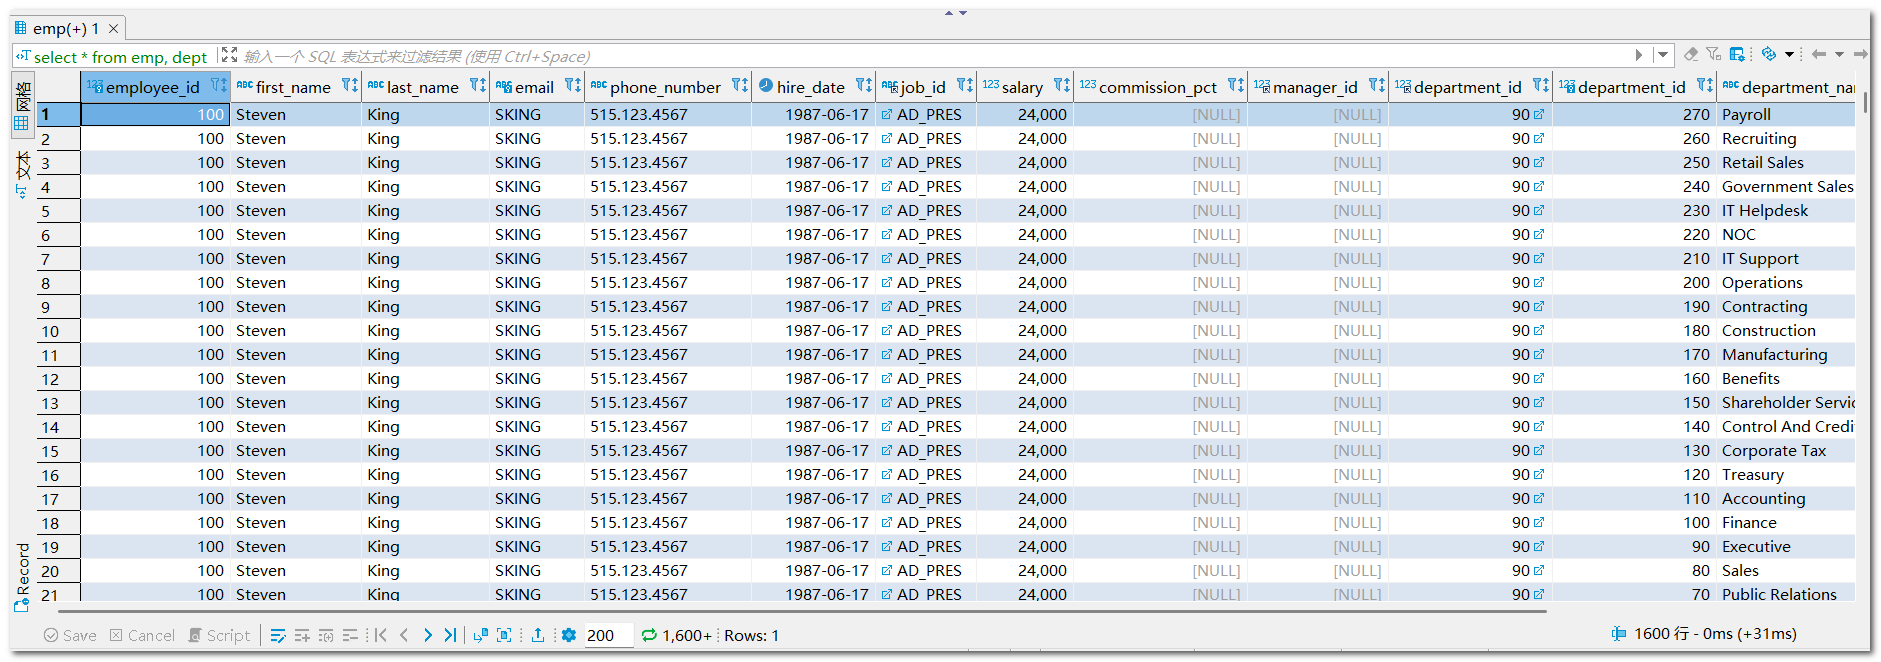Viewport: 1881px width, 662px height.
Task: Apply filter with the play arrow icon
Action: (x=1639, y=55)
